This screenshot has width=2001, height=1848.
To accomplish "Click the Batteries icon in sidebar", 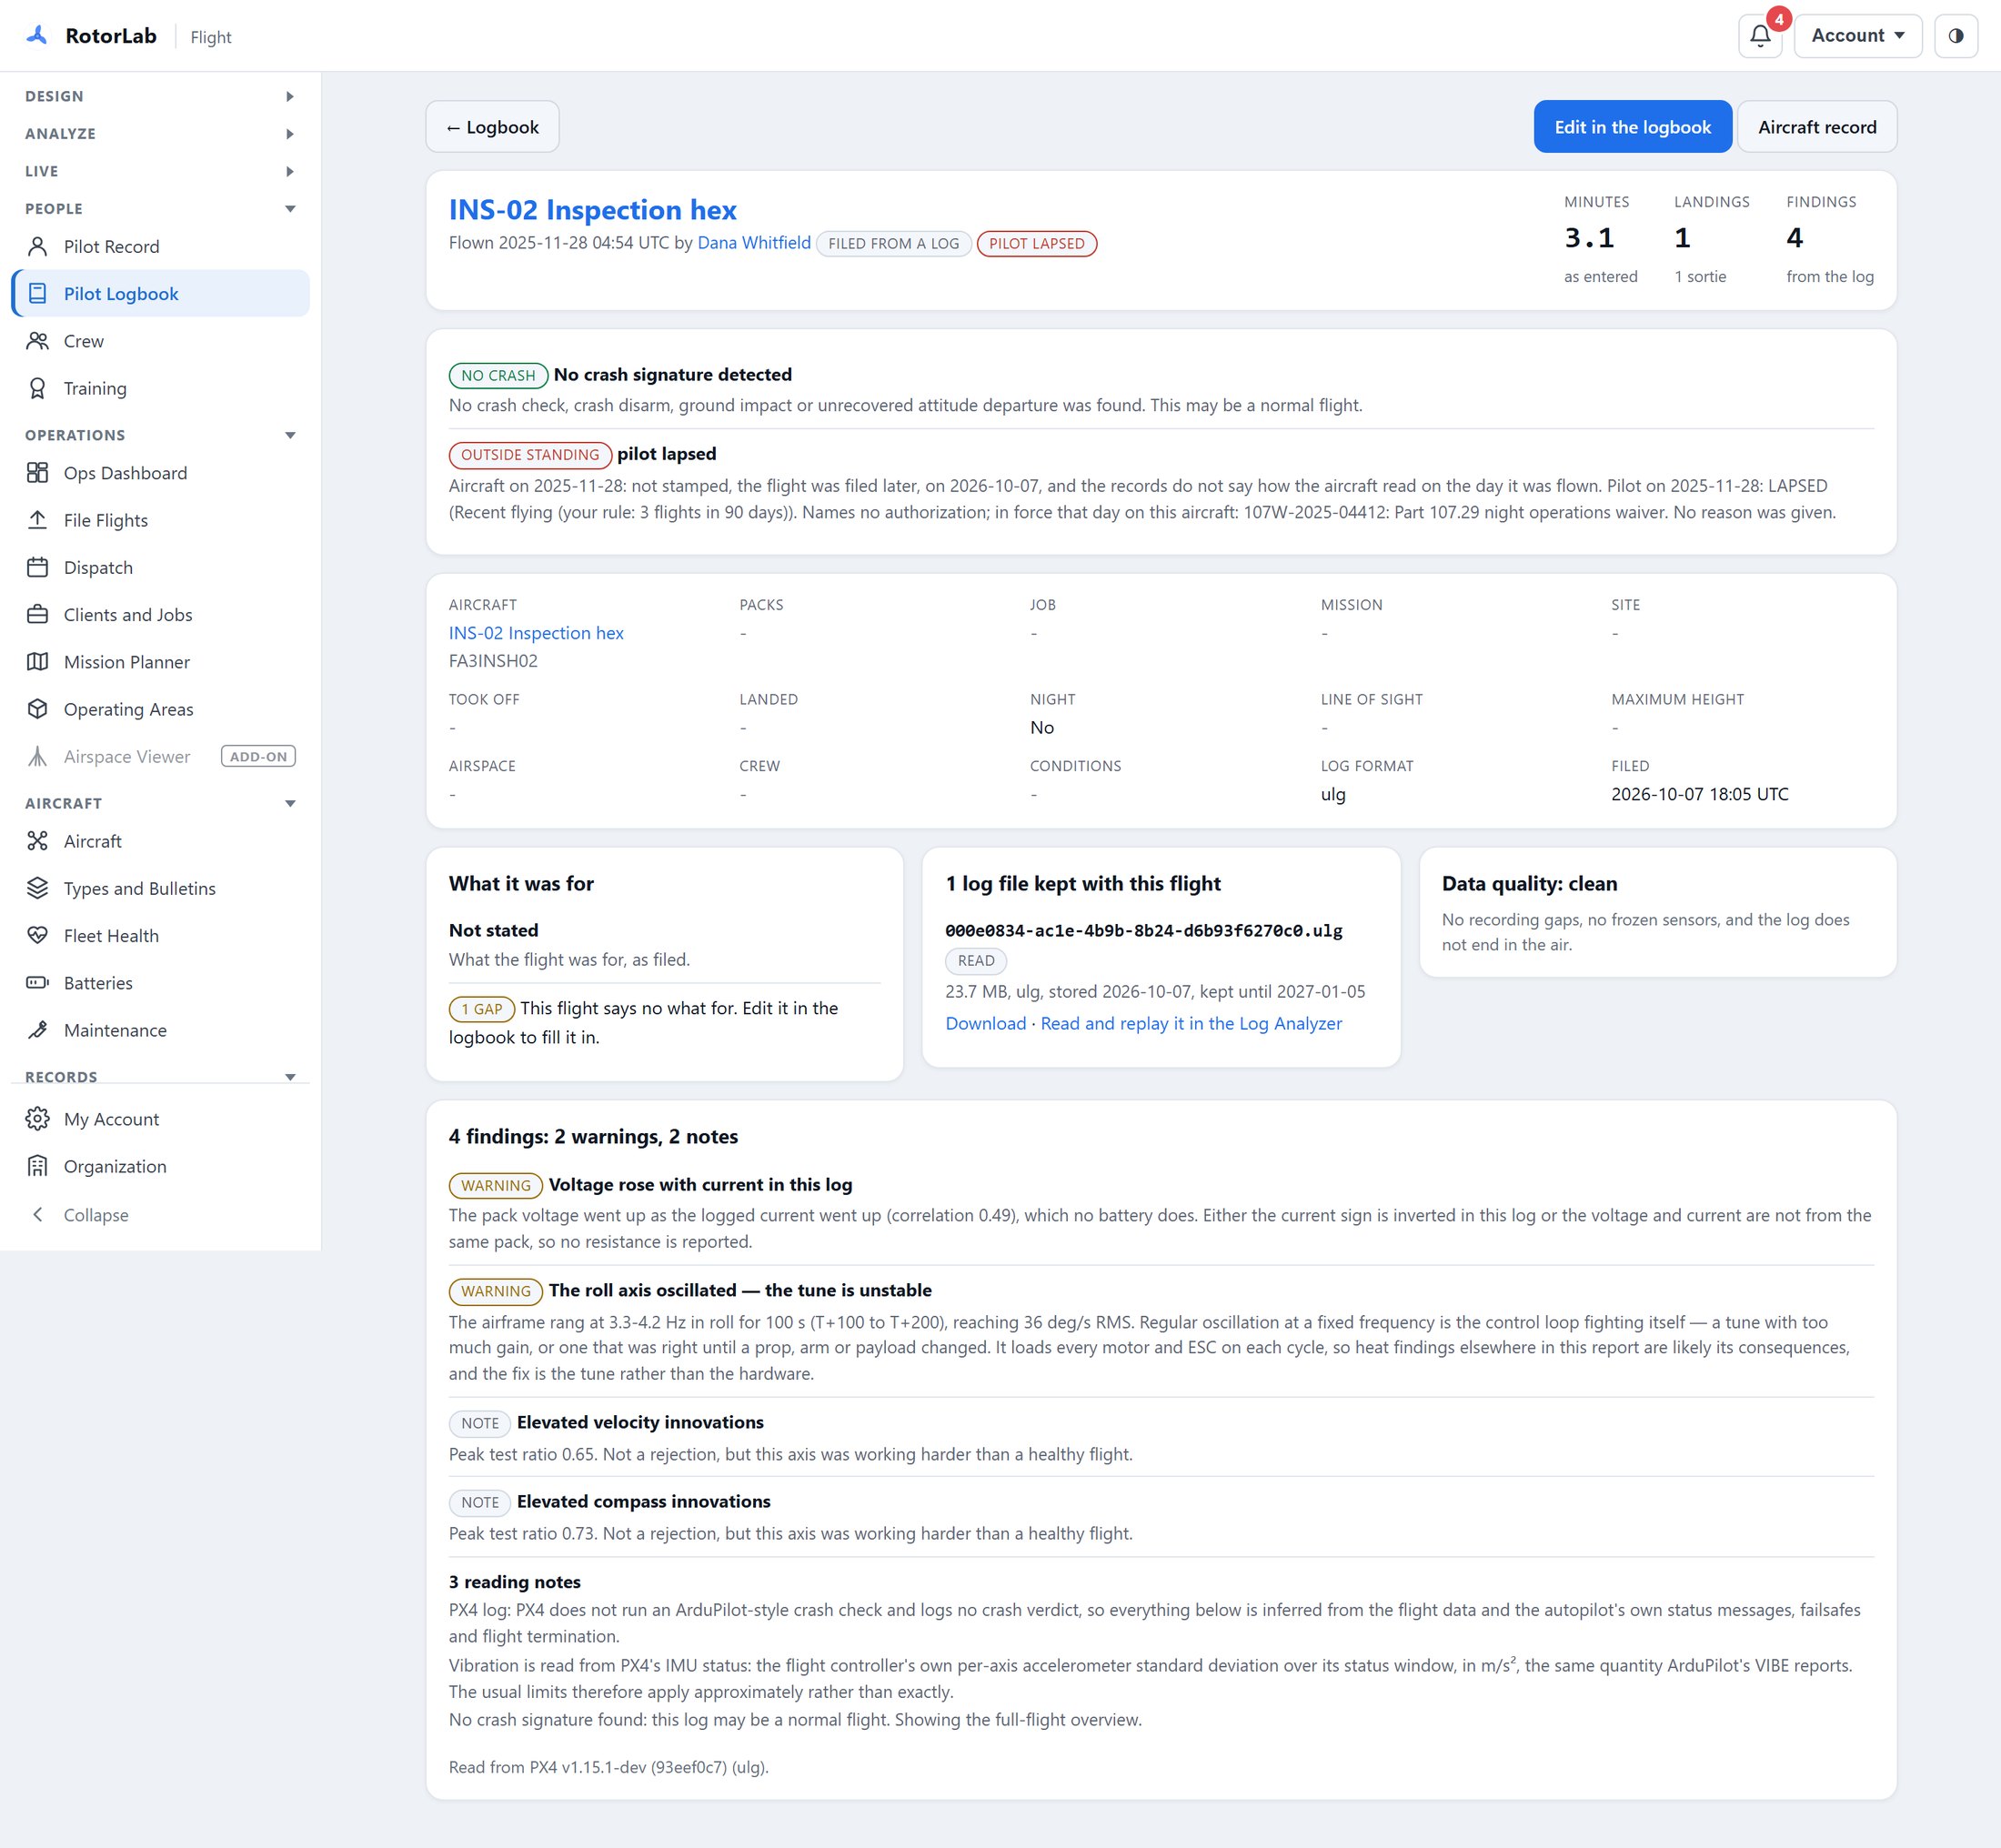I will click(x=38, y=983).
